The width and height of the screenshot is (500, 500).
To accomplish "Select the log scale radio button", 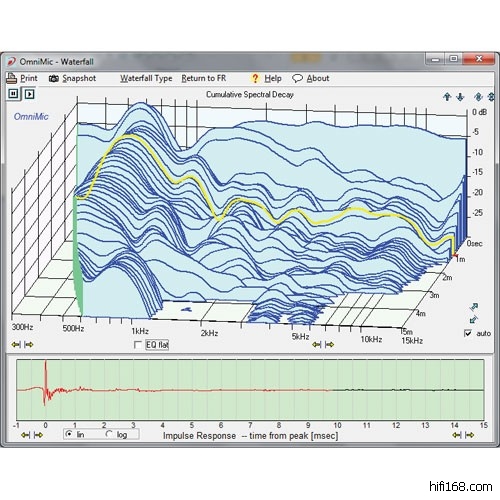I will [x=109, y=434].
